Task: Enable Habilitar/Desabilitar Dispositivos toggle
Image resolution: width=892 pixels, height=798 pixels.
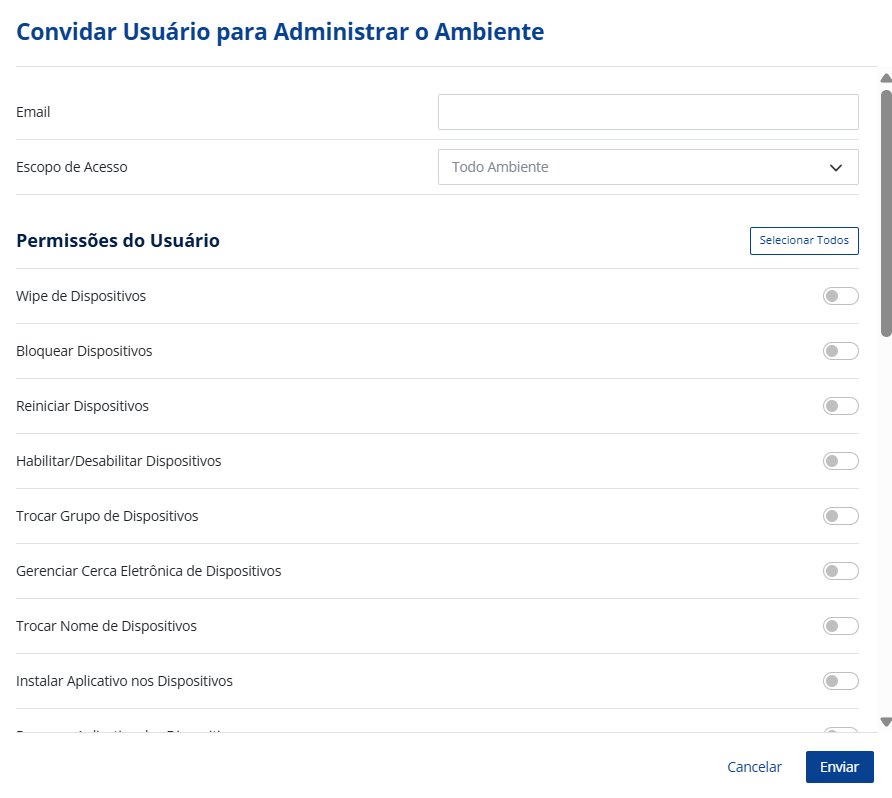Action: 840,461
